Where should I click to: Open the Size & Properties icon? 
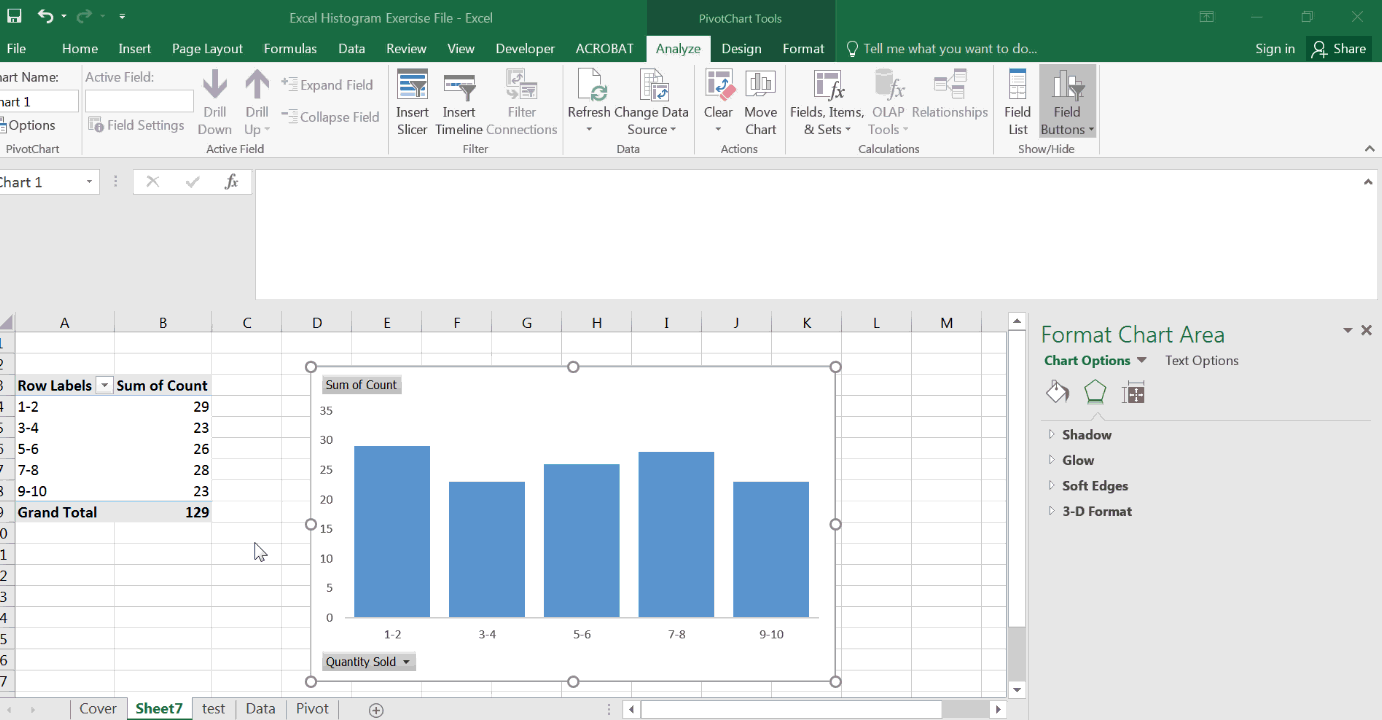pyautogui.click(x=1133, y=392)
